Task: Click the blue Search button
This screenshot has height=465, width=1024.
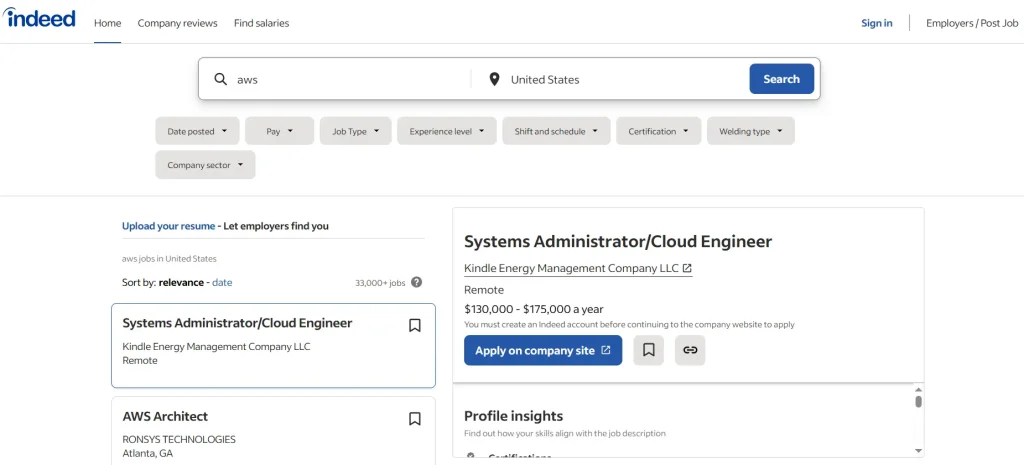Action: click(782, 79)
